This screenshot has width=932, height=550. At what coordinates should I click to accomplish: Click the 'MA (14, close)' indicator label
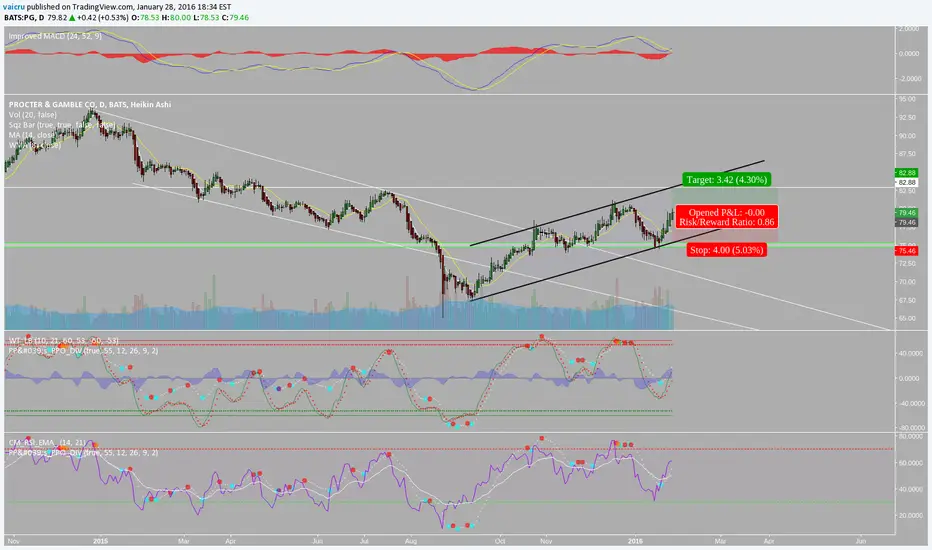[x=32, y=135]
